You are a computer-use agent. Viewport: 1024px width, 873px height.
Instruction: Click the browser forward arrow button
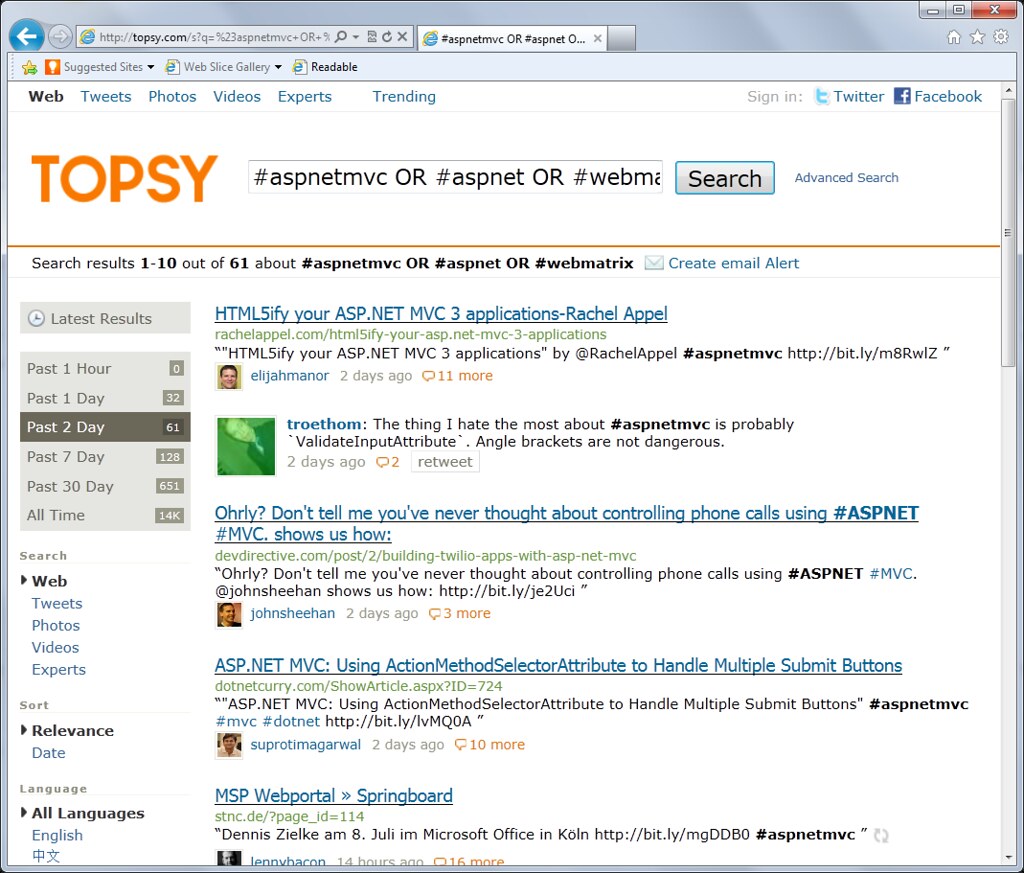tap(60, 37)
